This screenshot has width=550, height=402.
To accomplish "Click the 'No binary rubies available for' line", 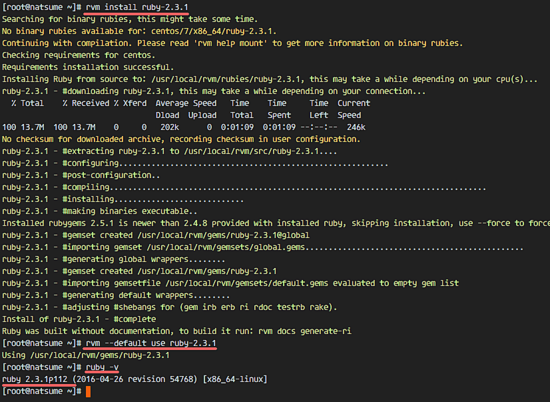I will point(139,31).
